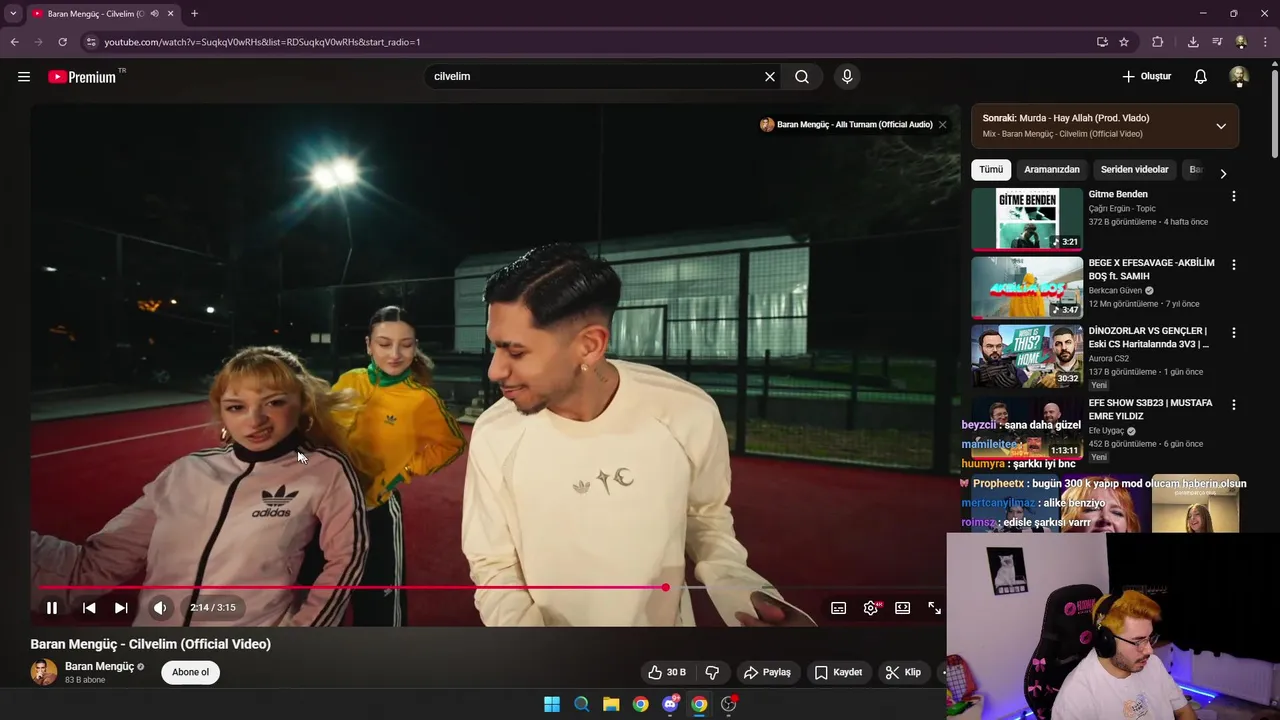Reload the page
The width and height of the screenshot is (1280, 720).
coord(62,42)
